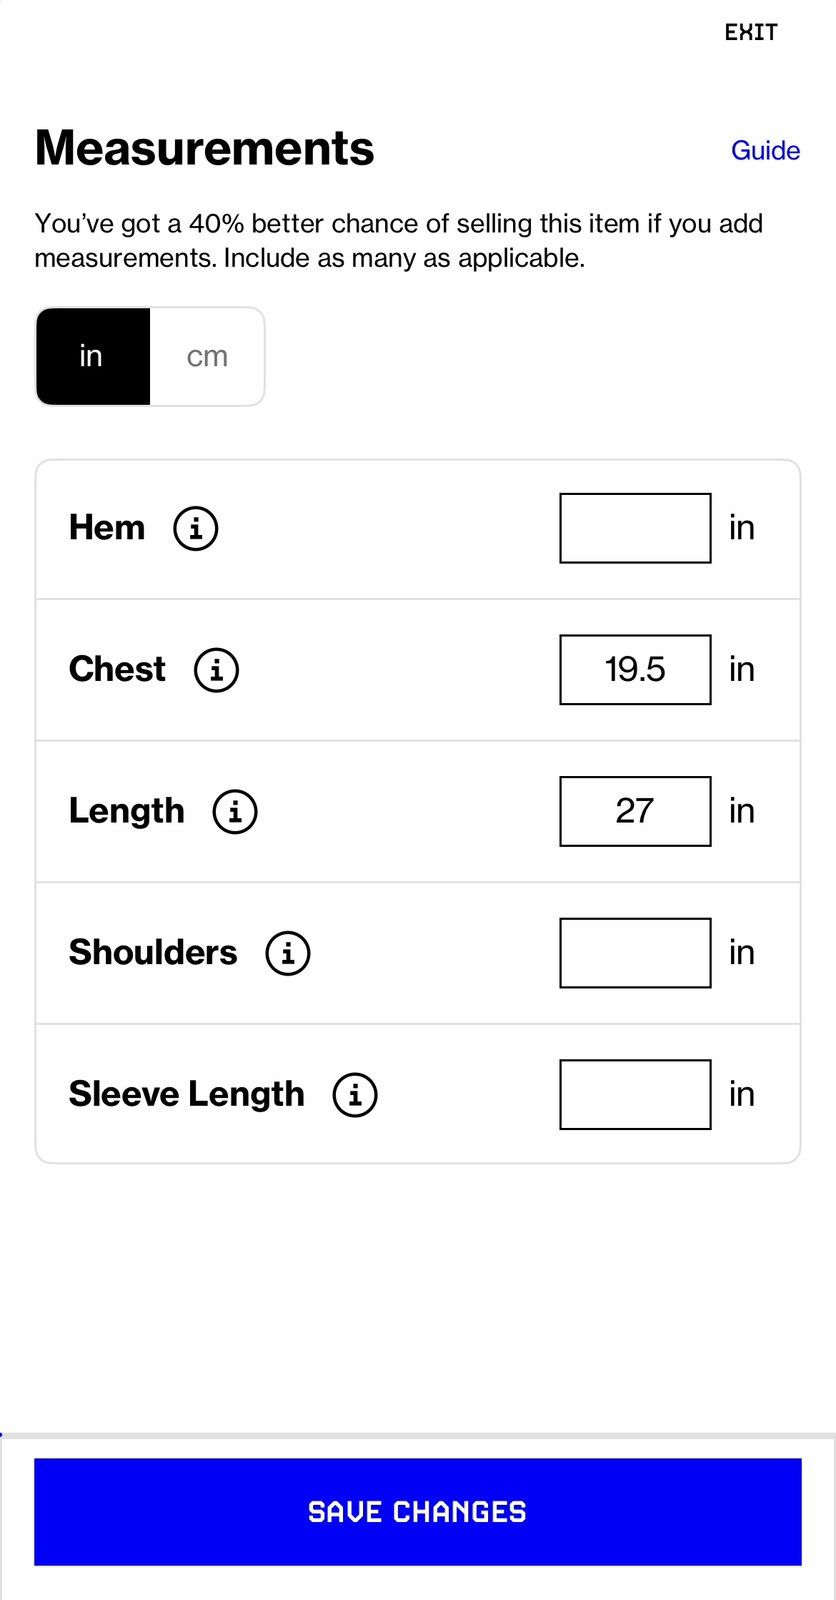
Task: Edit the Chest value 19.5
Action: [635, 670]
